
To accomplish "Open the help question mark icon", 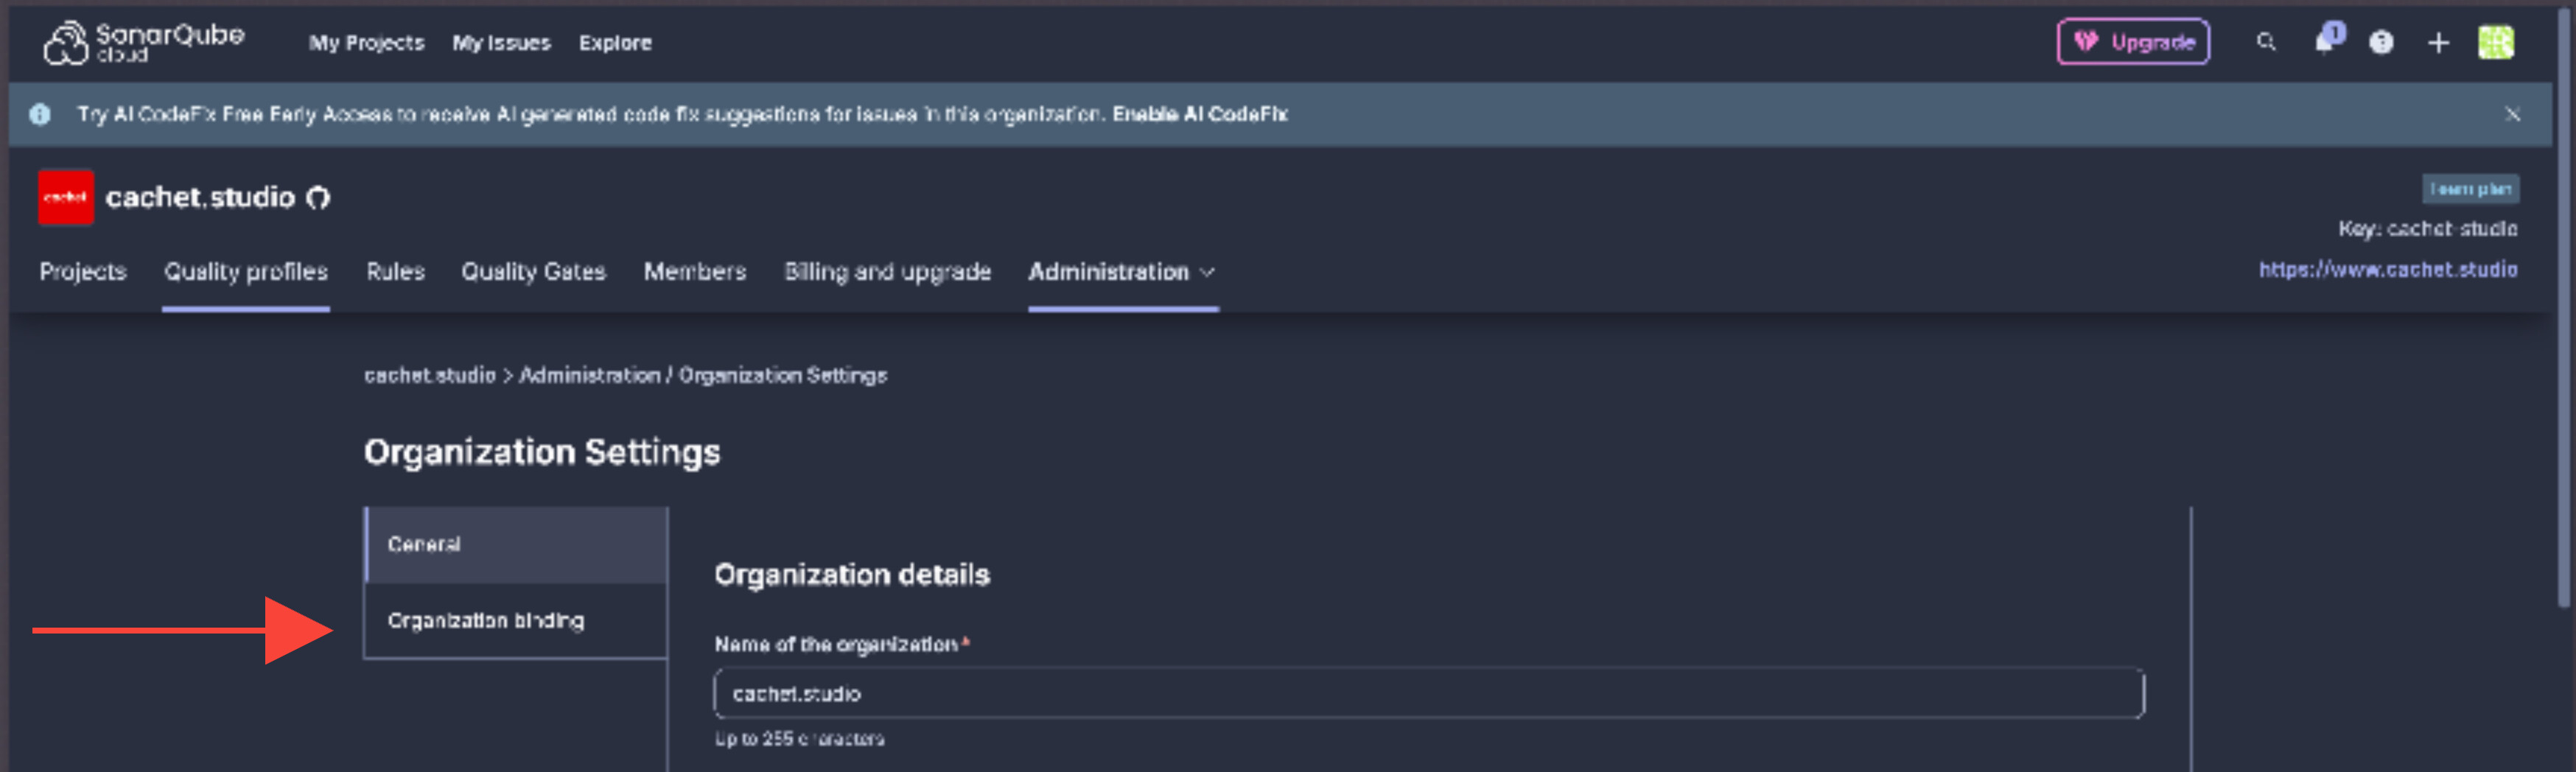I will click(2381, 42).
